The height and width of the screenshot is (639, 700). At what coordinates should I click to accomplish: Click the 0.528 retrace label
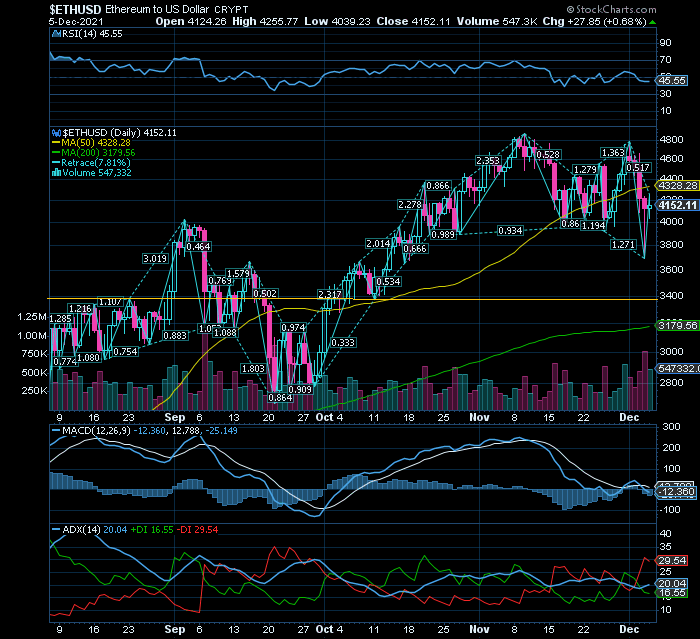(x=548, y=155)
